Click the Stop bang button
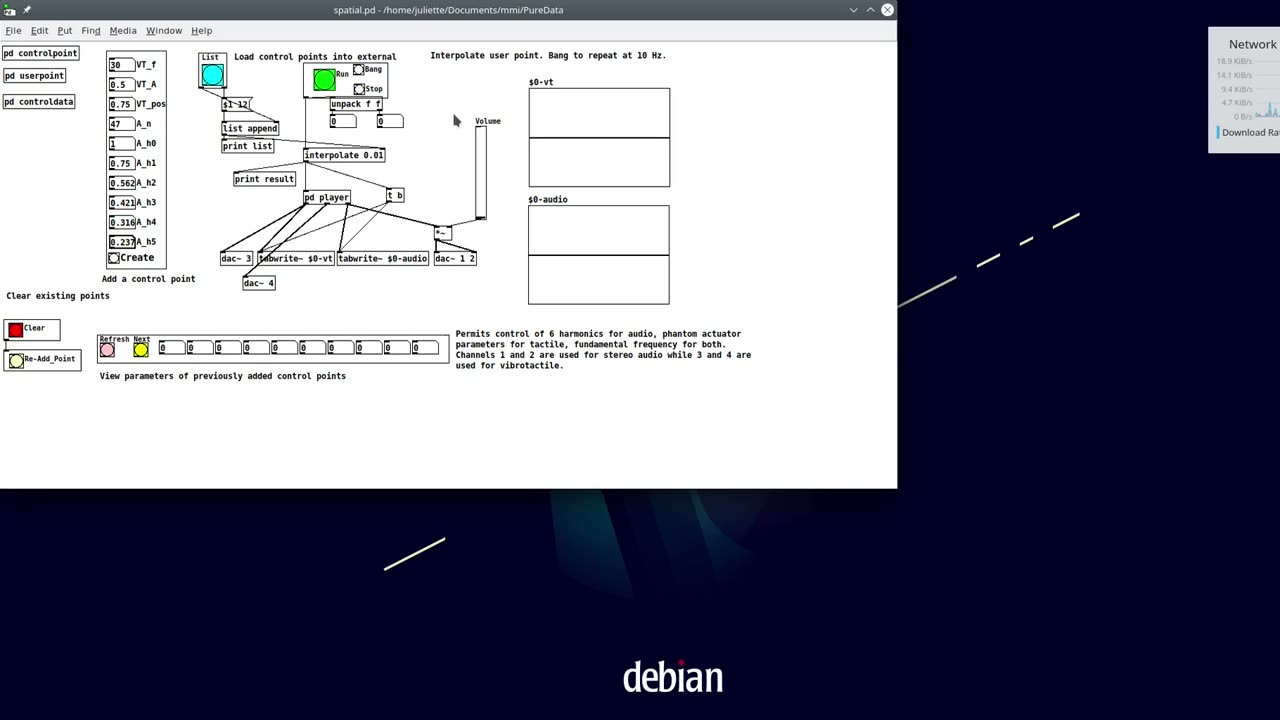 click(x=359, y=89)
